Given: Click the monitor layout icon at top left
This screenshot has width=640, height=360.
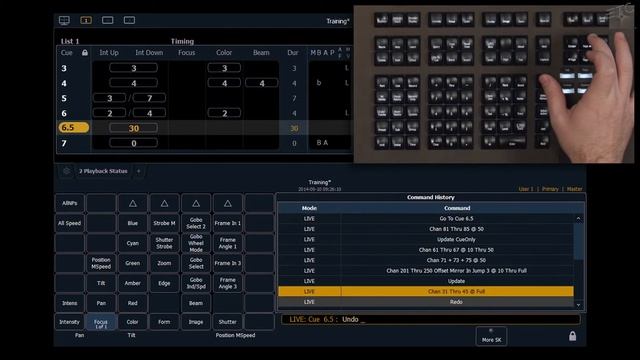Looking at the screenshot, I should 64,20.
